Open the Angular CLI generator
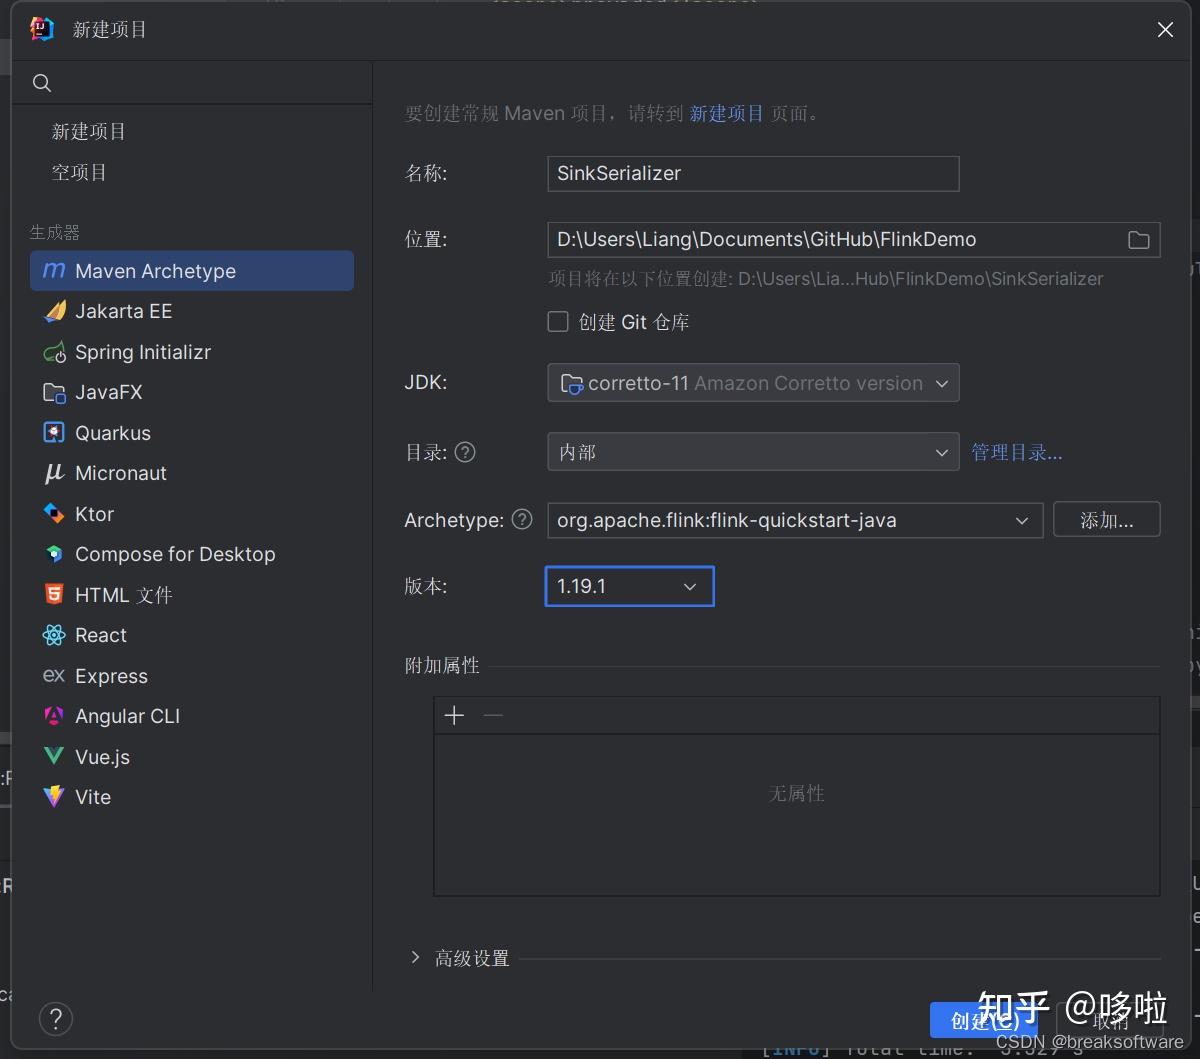Image resolution: width=1200 pixels, height=1059 pixels. pyautogui.click(x=127, y=715)
